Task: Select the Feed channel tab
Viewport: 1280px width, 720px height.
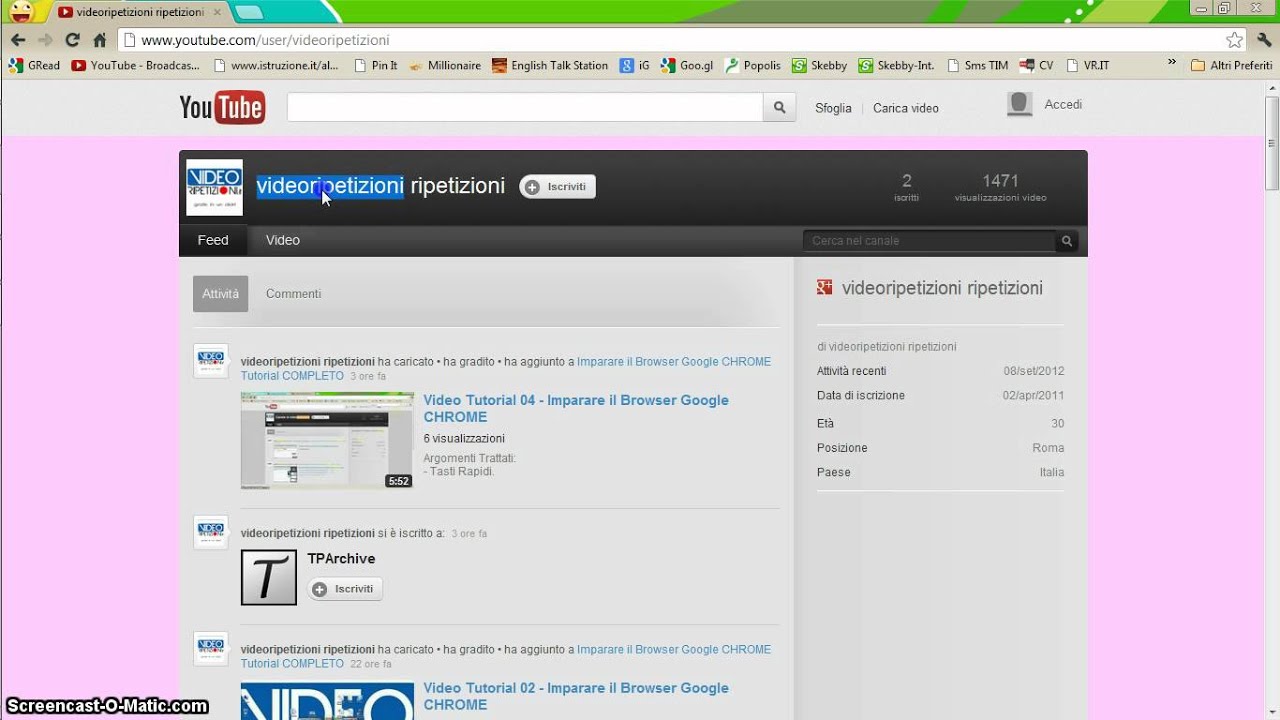Action: point(213,240)
